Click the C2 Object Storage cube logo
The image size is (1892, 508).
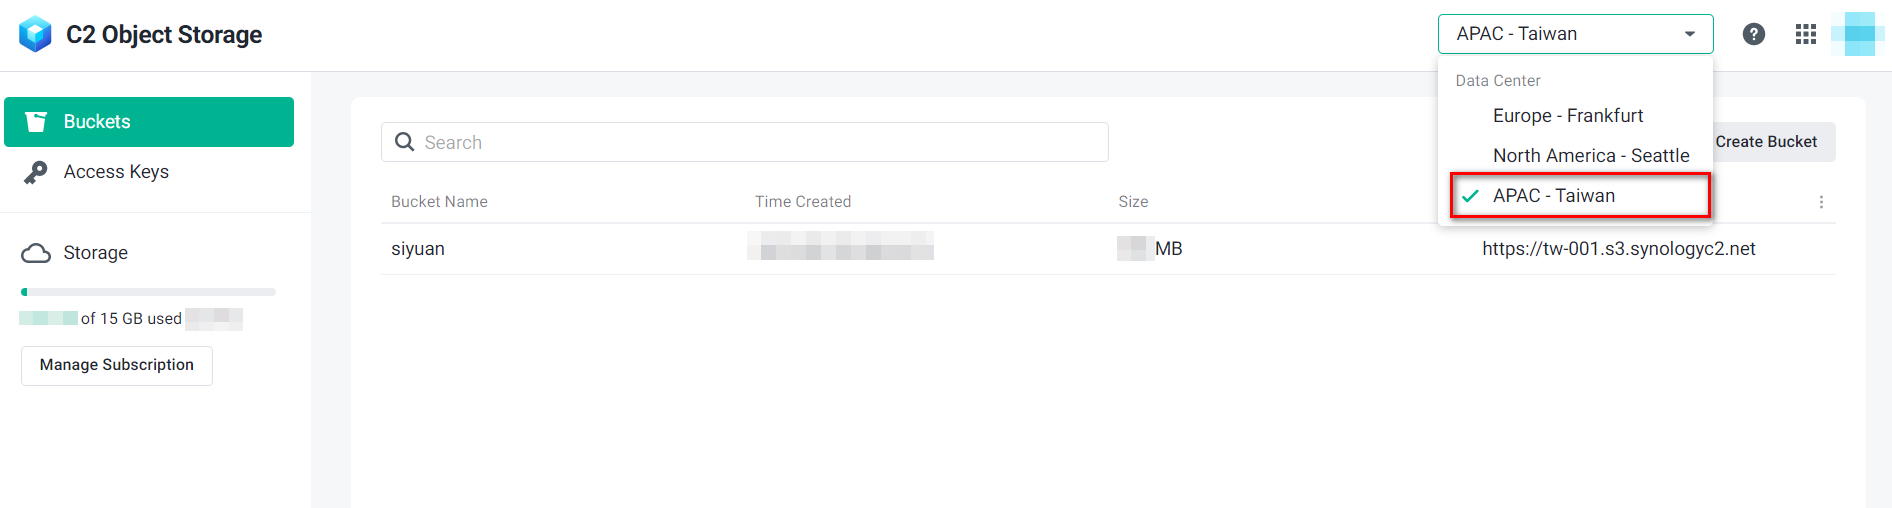(35, 34)
